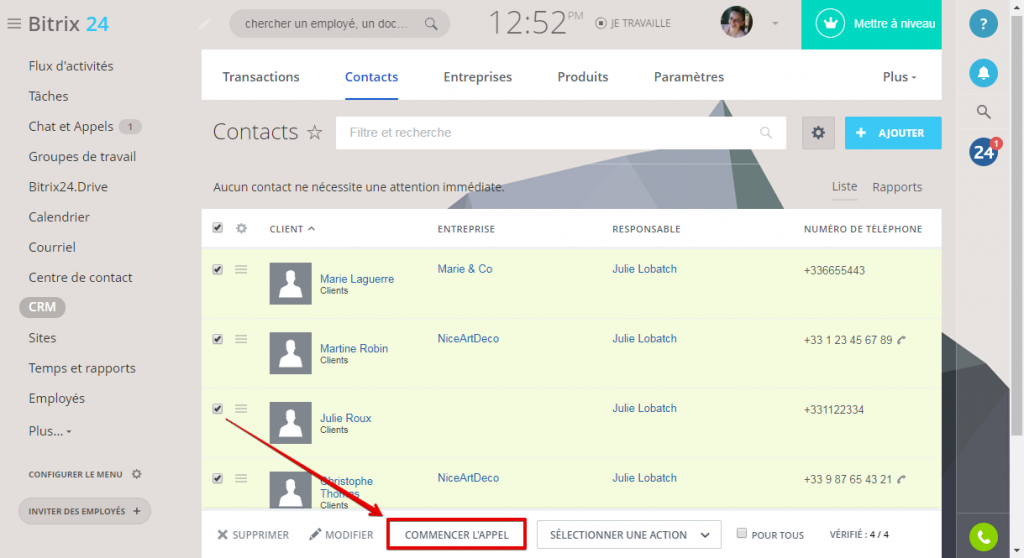Open row menu icon for Martine Robin

pyautogui.click(x=241, y=339)
